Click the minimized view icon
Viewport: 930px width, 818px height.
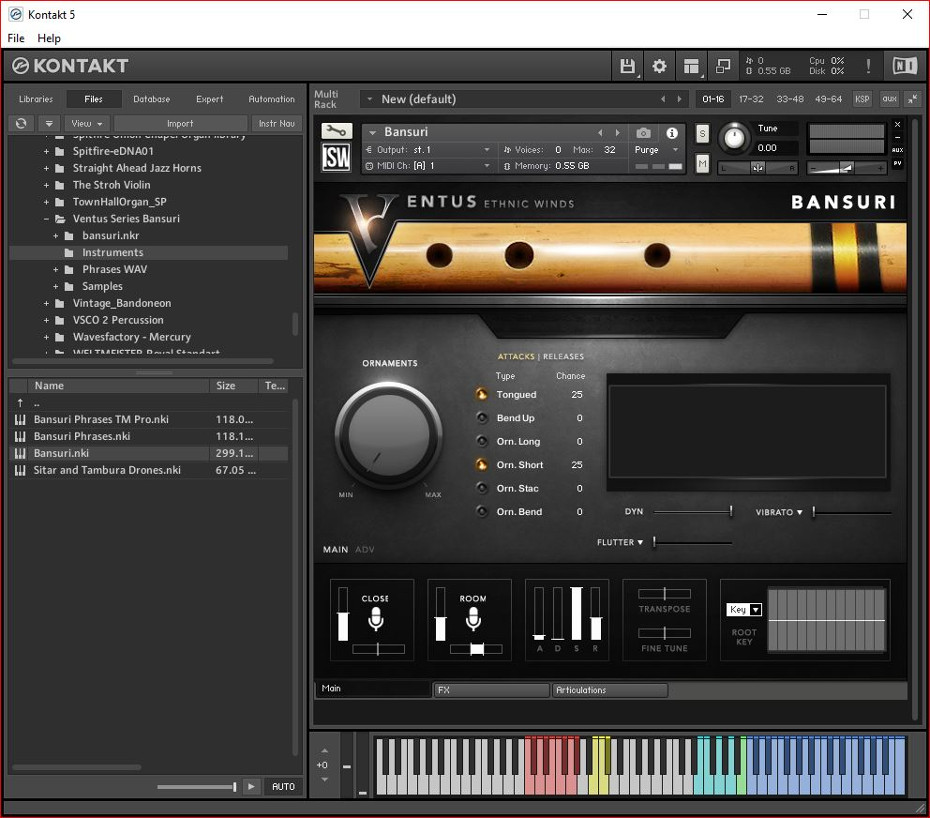click(723, 66)
